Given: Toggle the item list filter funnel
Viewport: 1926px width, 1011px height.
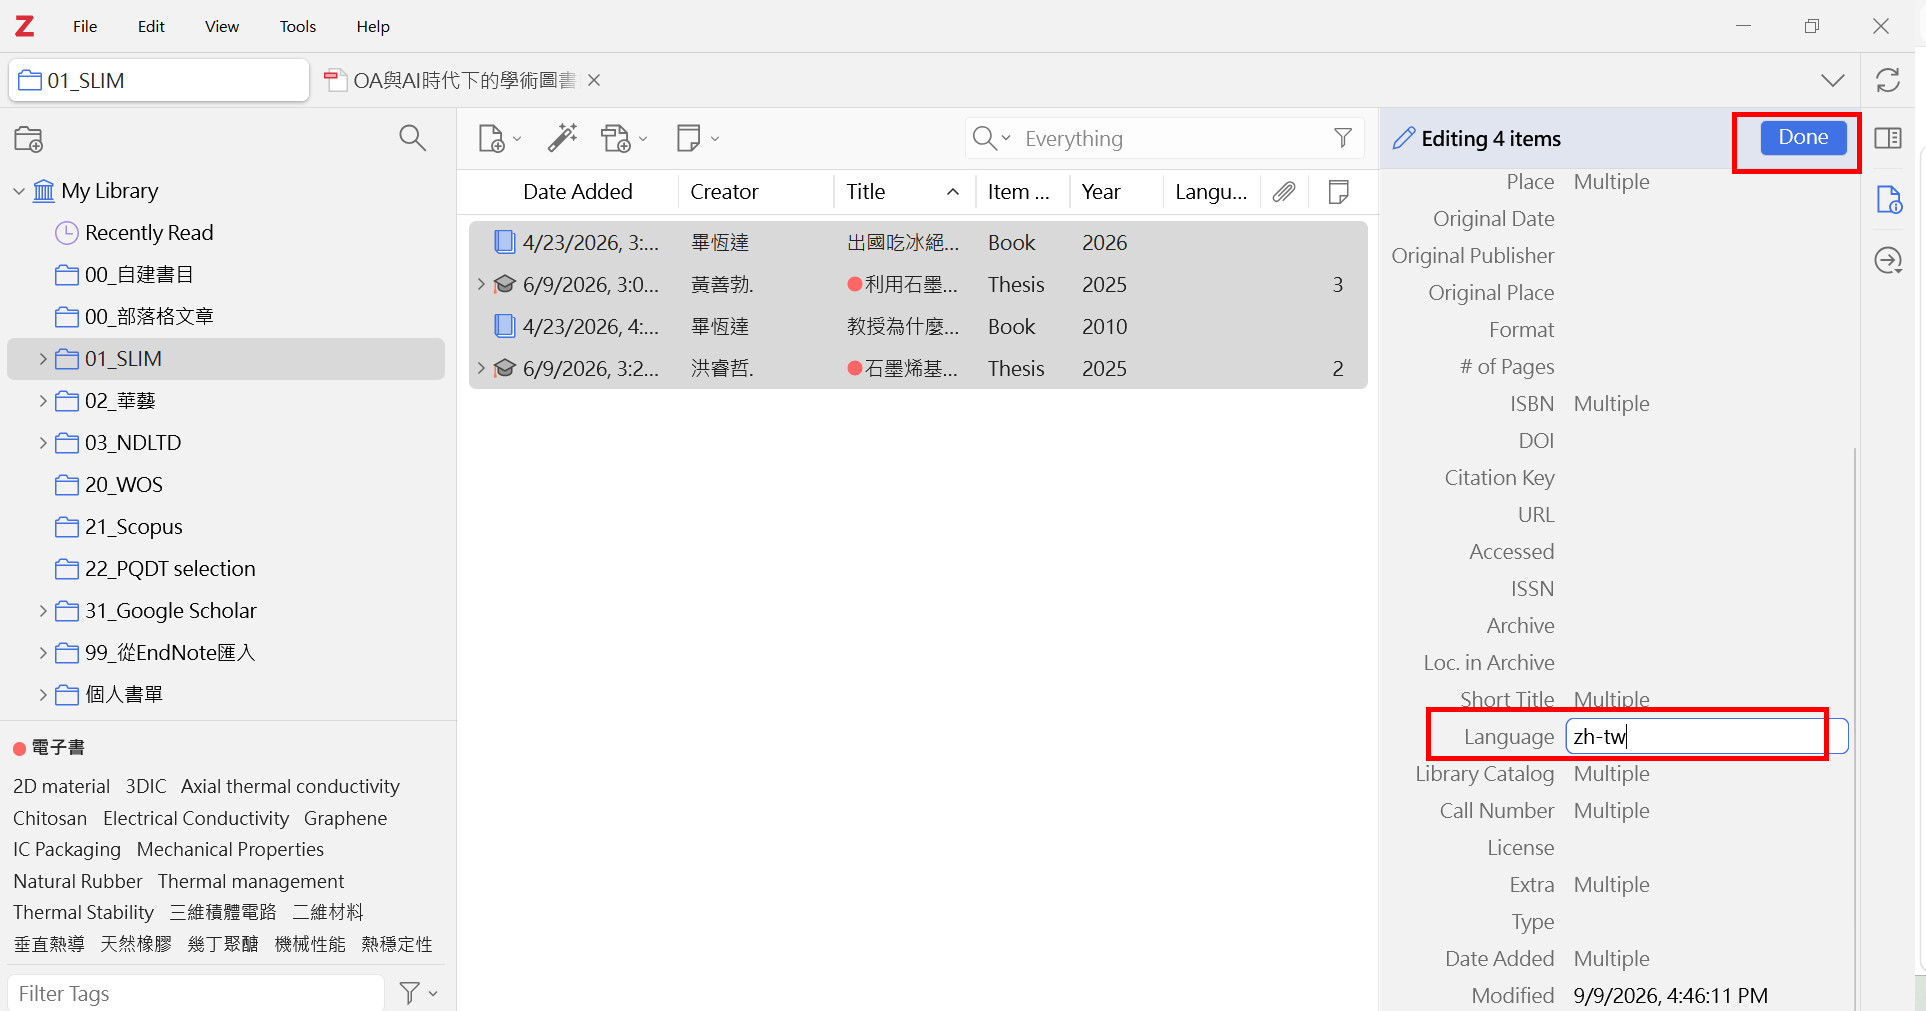Looking at the screenshot, I should (x=1342, y=138).
